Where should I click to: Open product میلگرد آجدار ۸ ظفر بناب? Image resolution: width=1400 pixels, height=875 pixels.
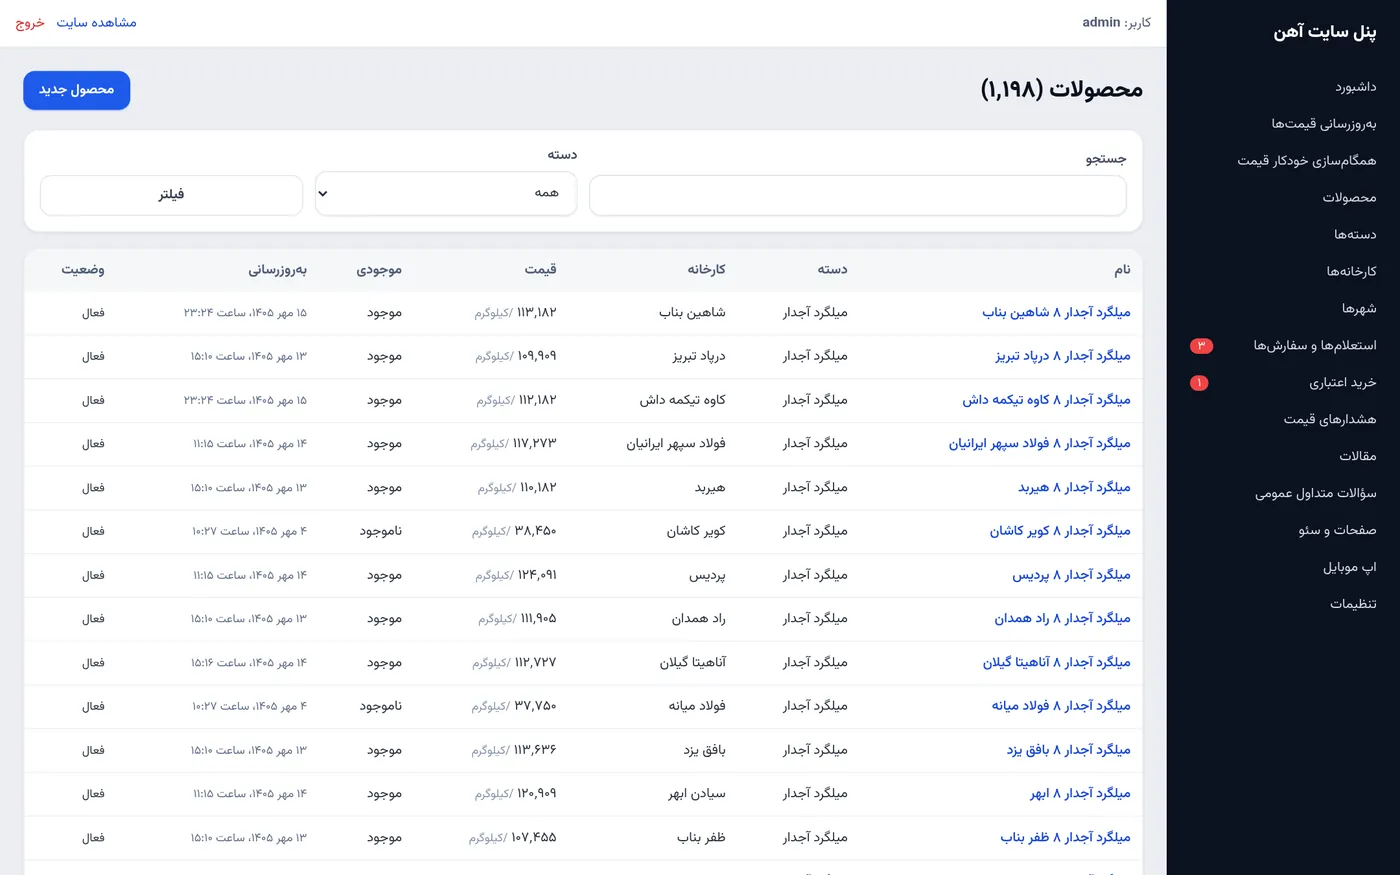tap(1065, 838)
